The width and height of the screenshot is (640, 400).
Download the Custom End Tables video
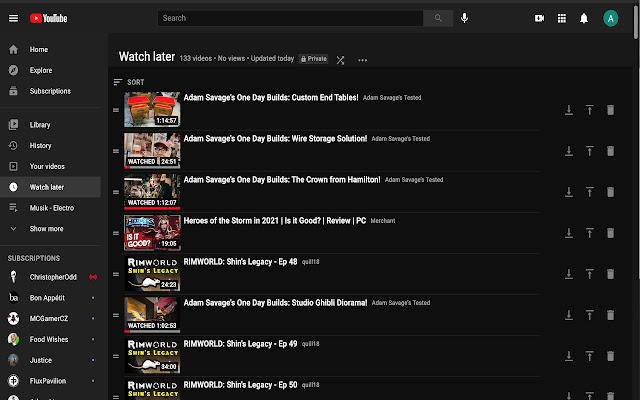pos(569,110)
